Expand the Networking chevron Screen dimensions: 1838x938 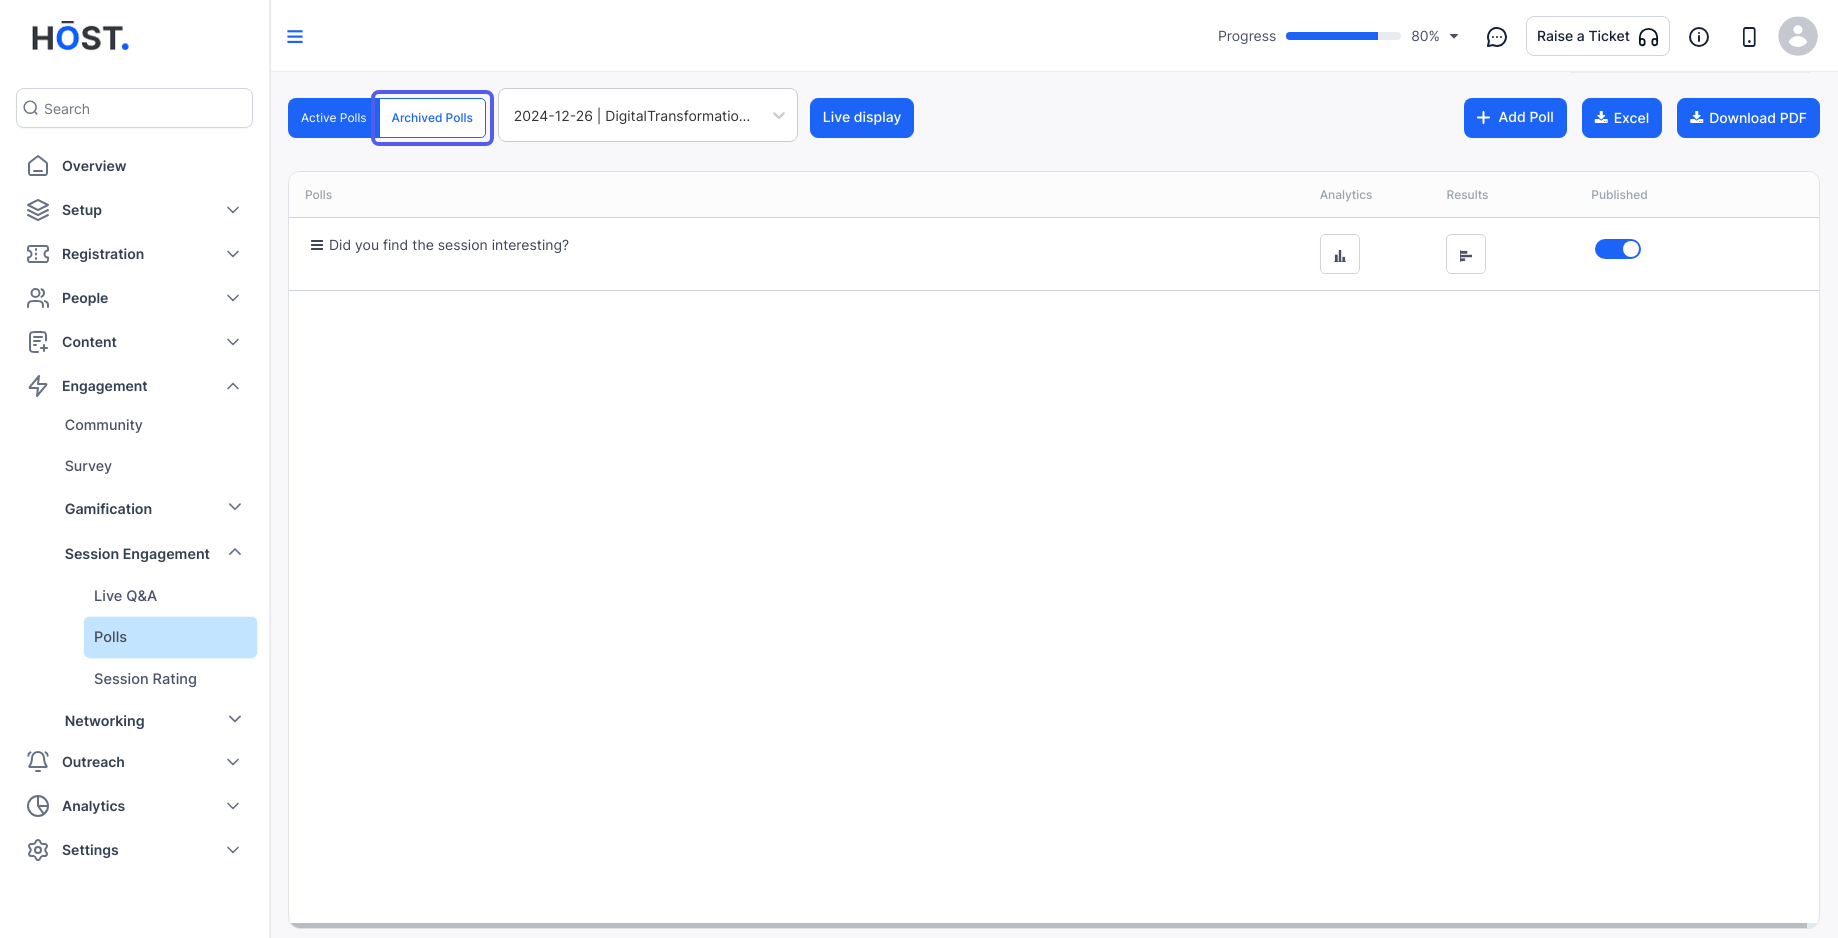[235, 719]
